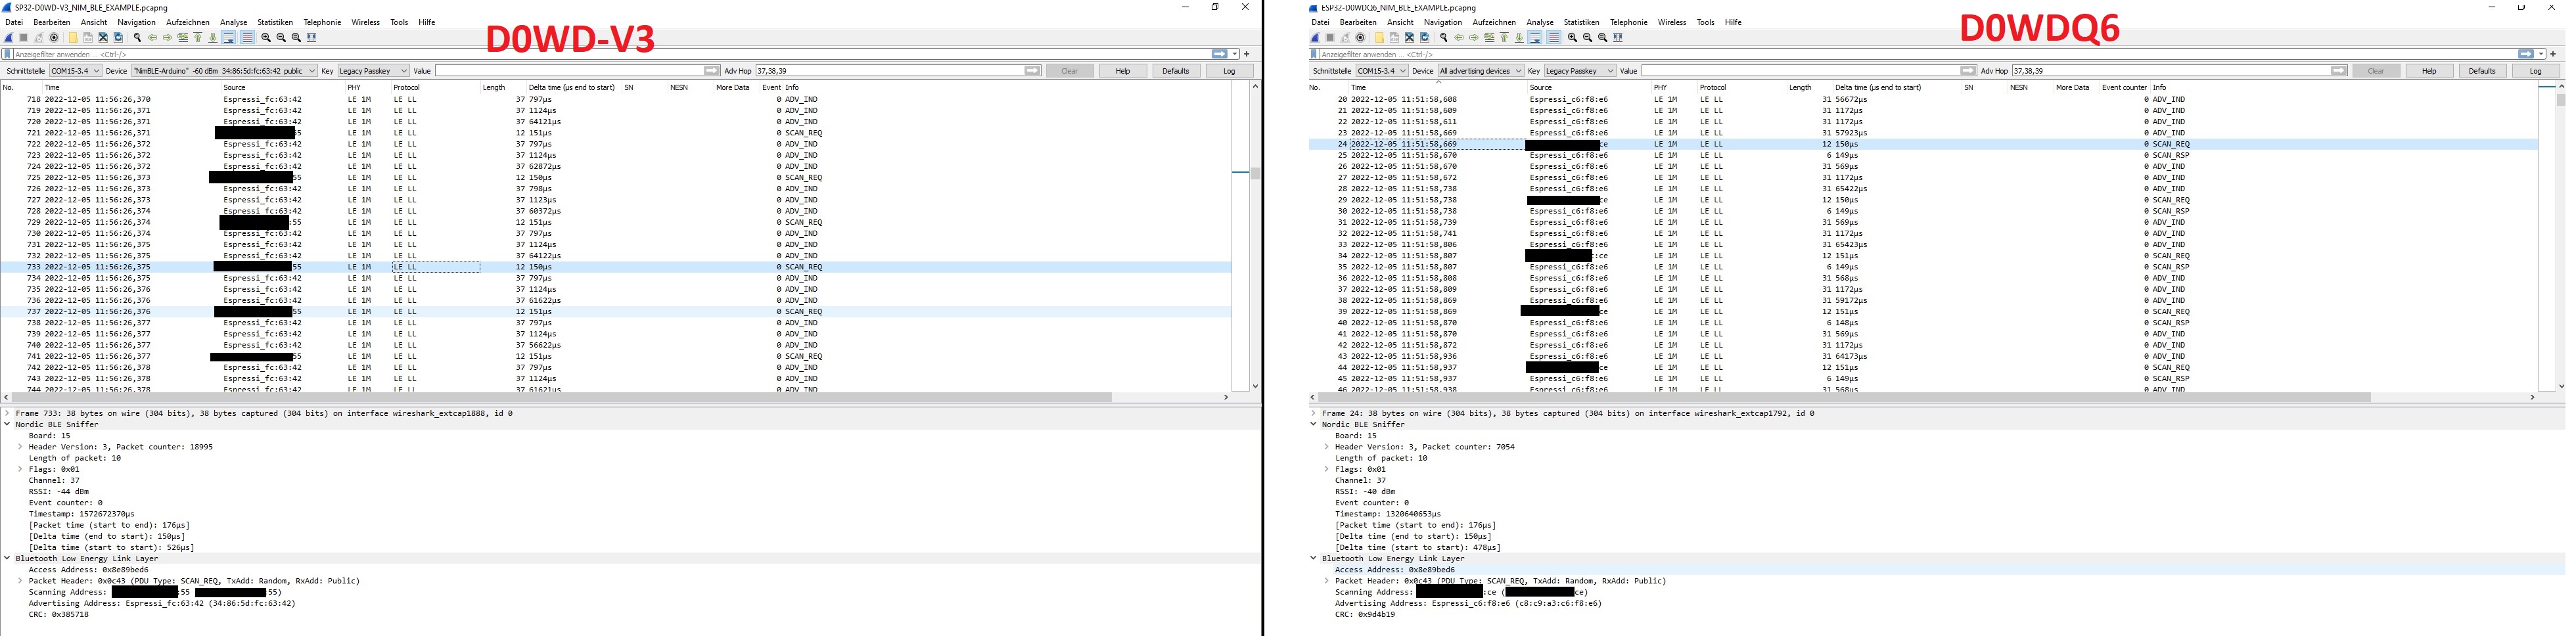The width and height of the screenshot is (2576, 636).
Task: Jump to first packet in D0WD-V3 window
Action: point(198,37)
